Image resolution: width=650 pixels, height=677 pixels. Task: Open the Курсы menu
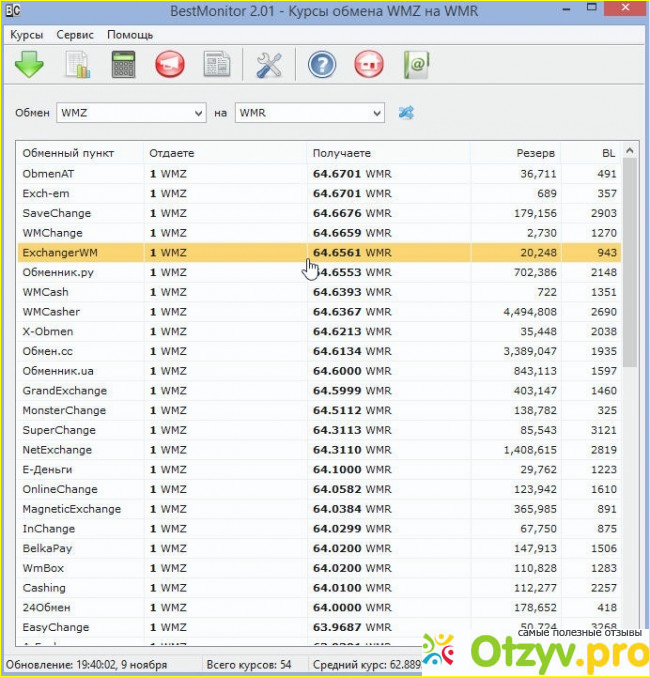tap(27, 35)
